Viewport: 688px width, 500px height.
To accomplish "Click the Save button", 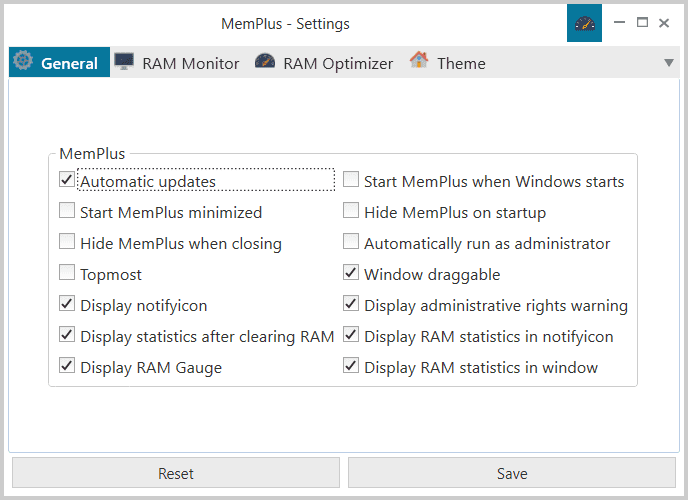I will (x=512, y=473).
